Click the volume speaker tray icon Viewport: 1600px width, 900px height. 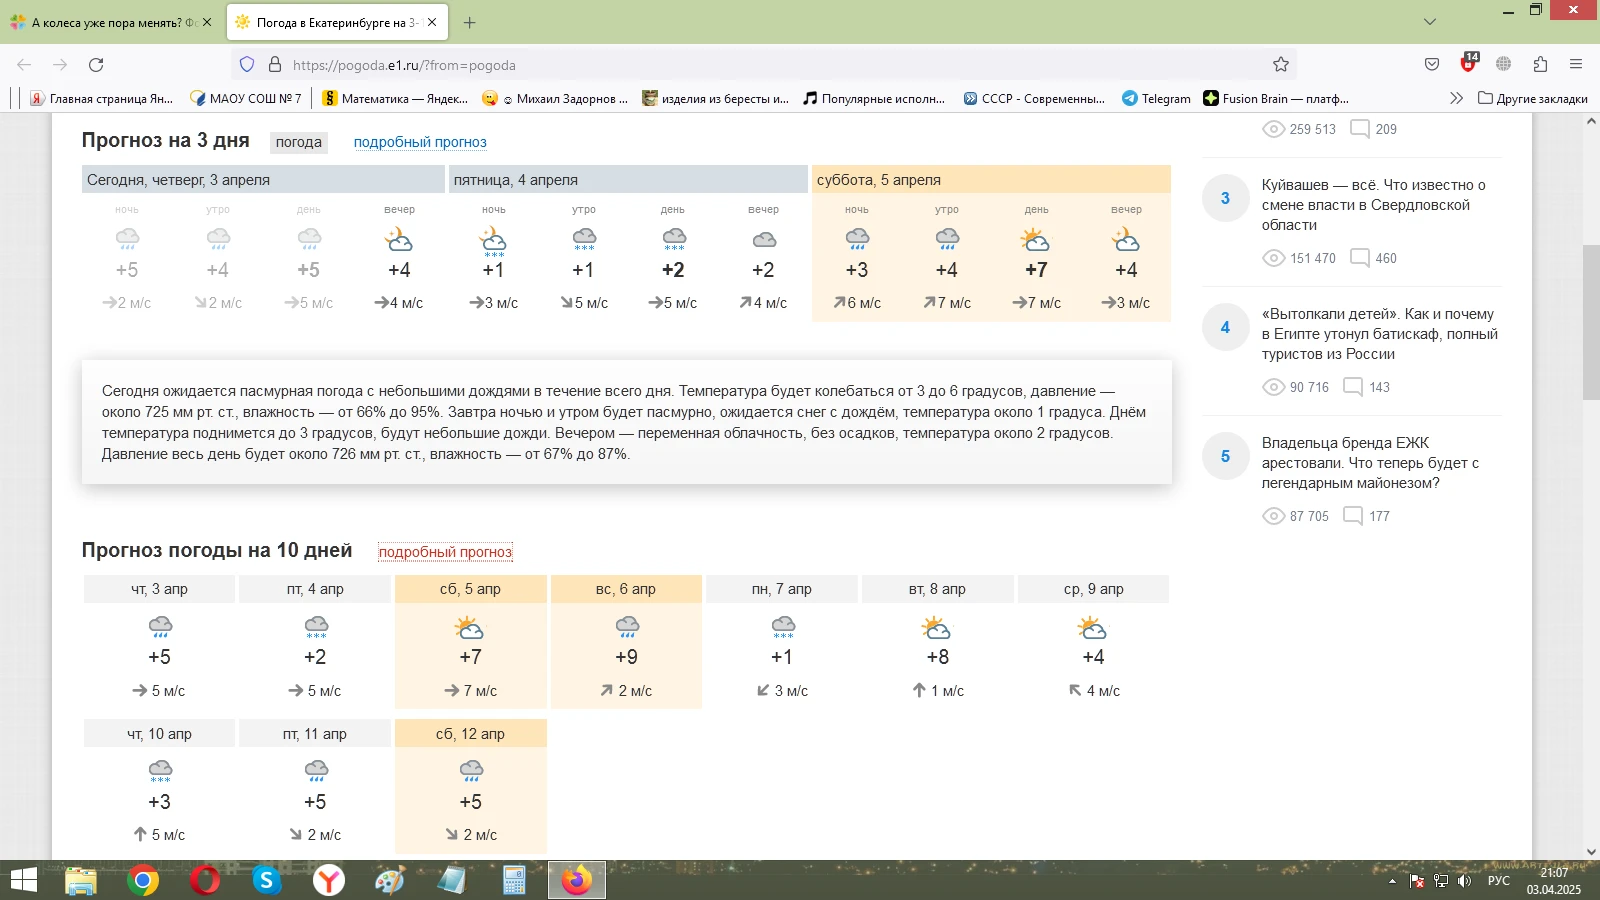coord(1465,881)
